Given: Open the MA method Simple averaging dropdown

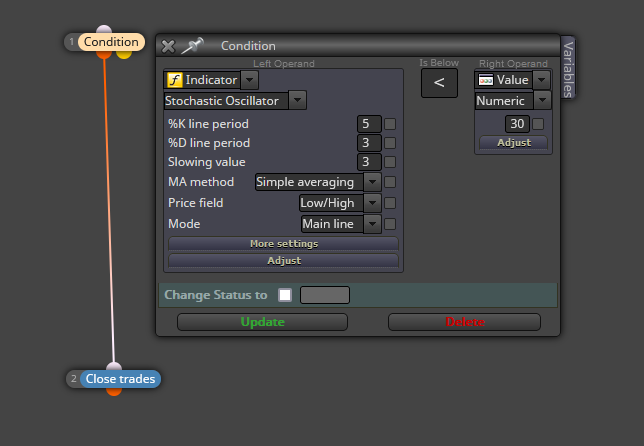Looking at the screenshot, I should [372, 182].
